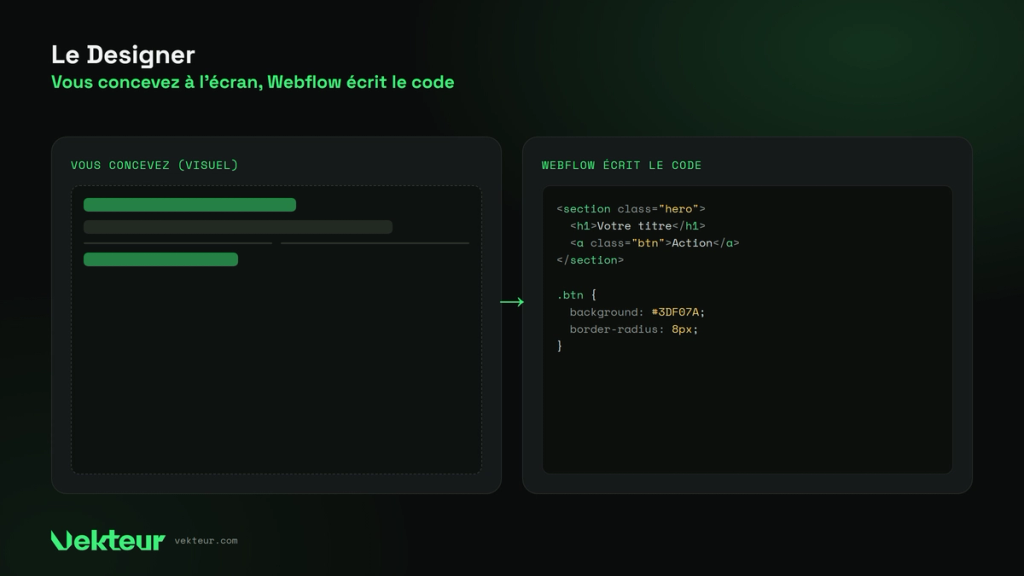
Task: Click the background: #3DF07A line
Action: [637, 312]
